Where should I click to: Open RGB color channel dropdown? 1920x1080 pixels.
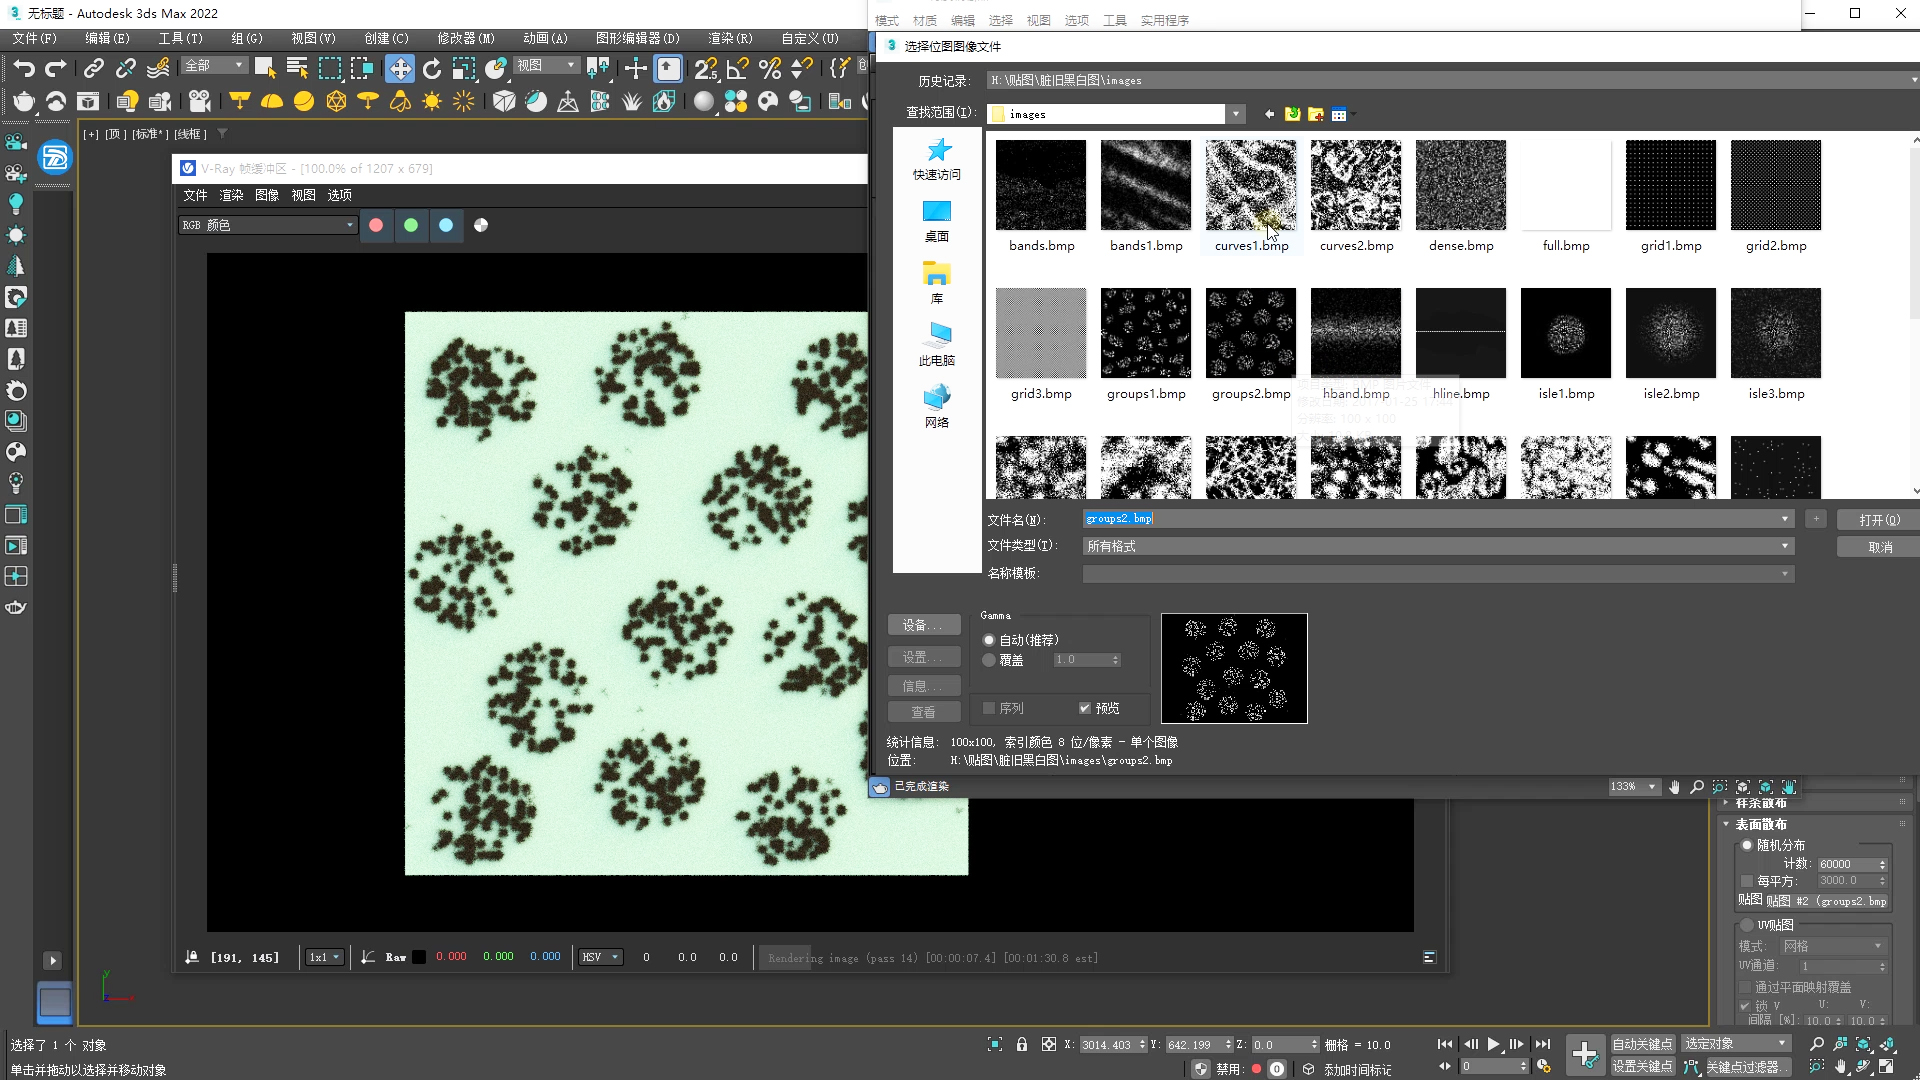click(x=268, y=225)
